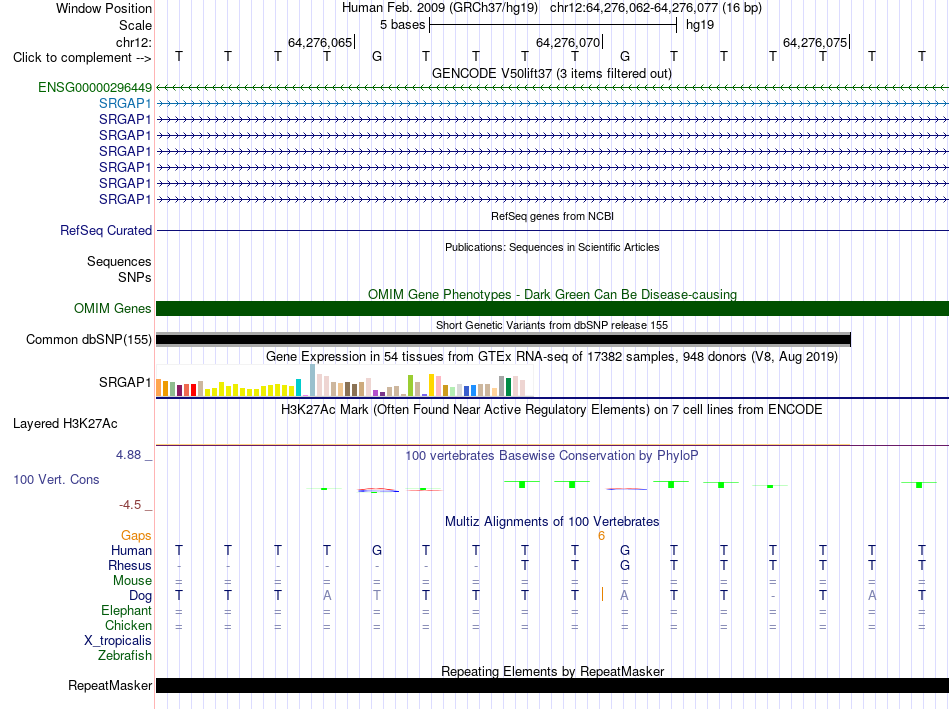This screenshot has height=709, width=950.
Task: Click 'RefSeq genes from NCBI' title
Action: pyautogui.click(x=553, y=216)
